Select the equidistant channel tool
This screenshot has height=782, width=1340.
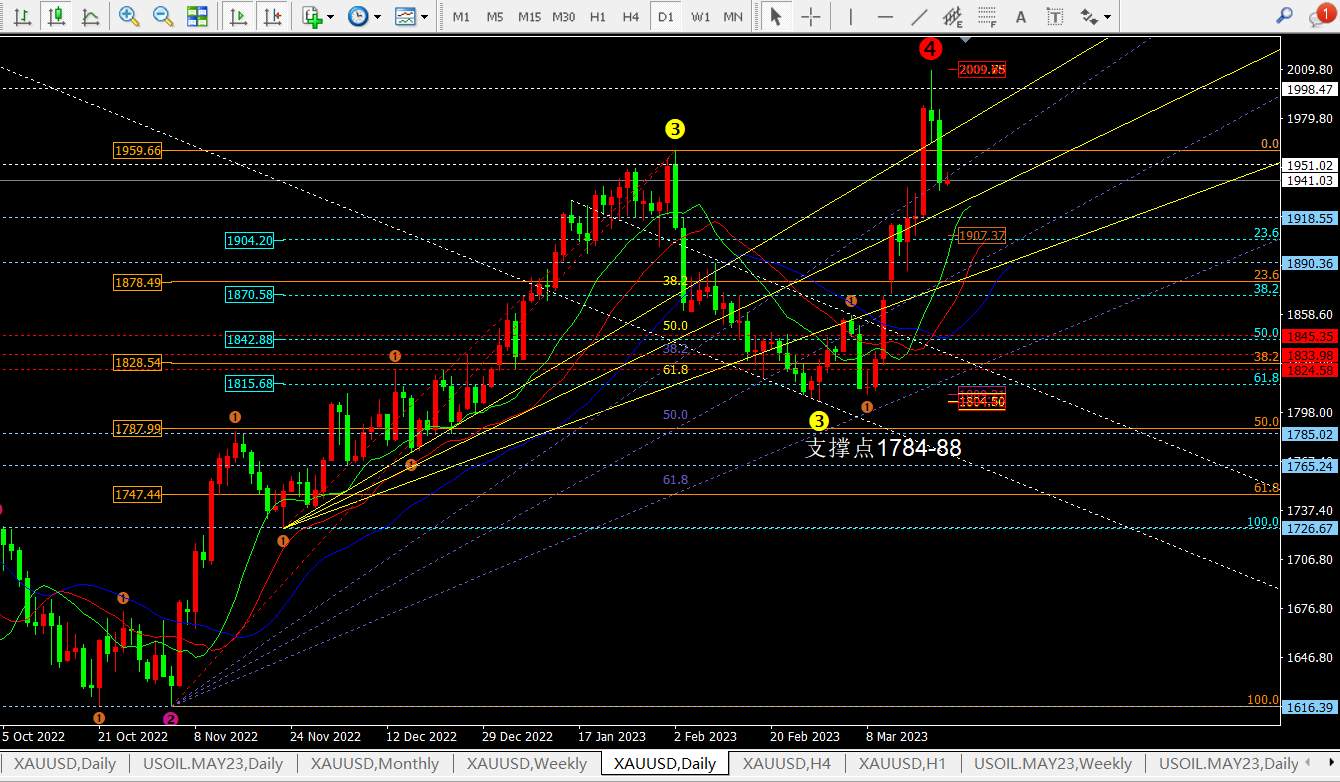tap(953, 16)
